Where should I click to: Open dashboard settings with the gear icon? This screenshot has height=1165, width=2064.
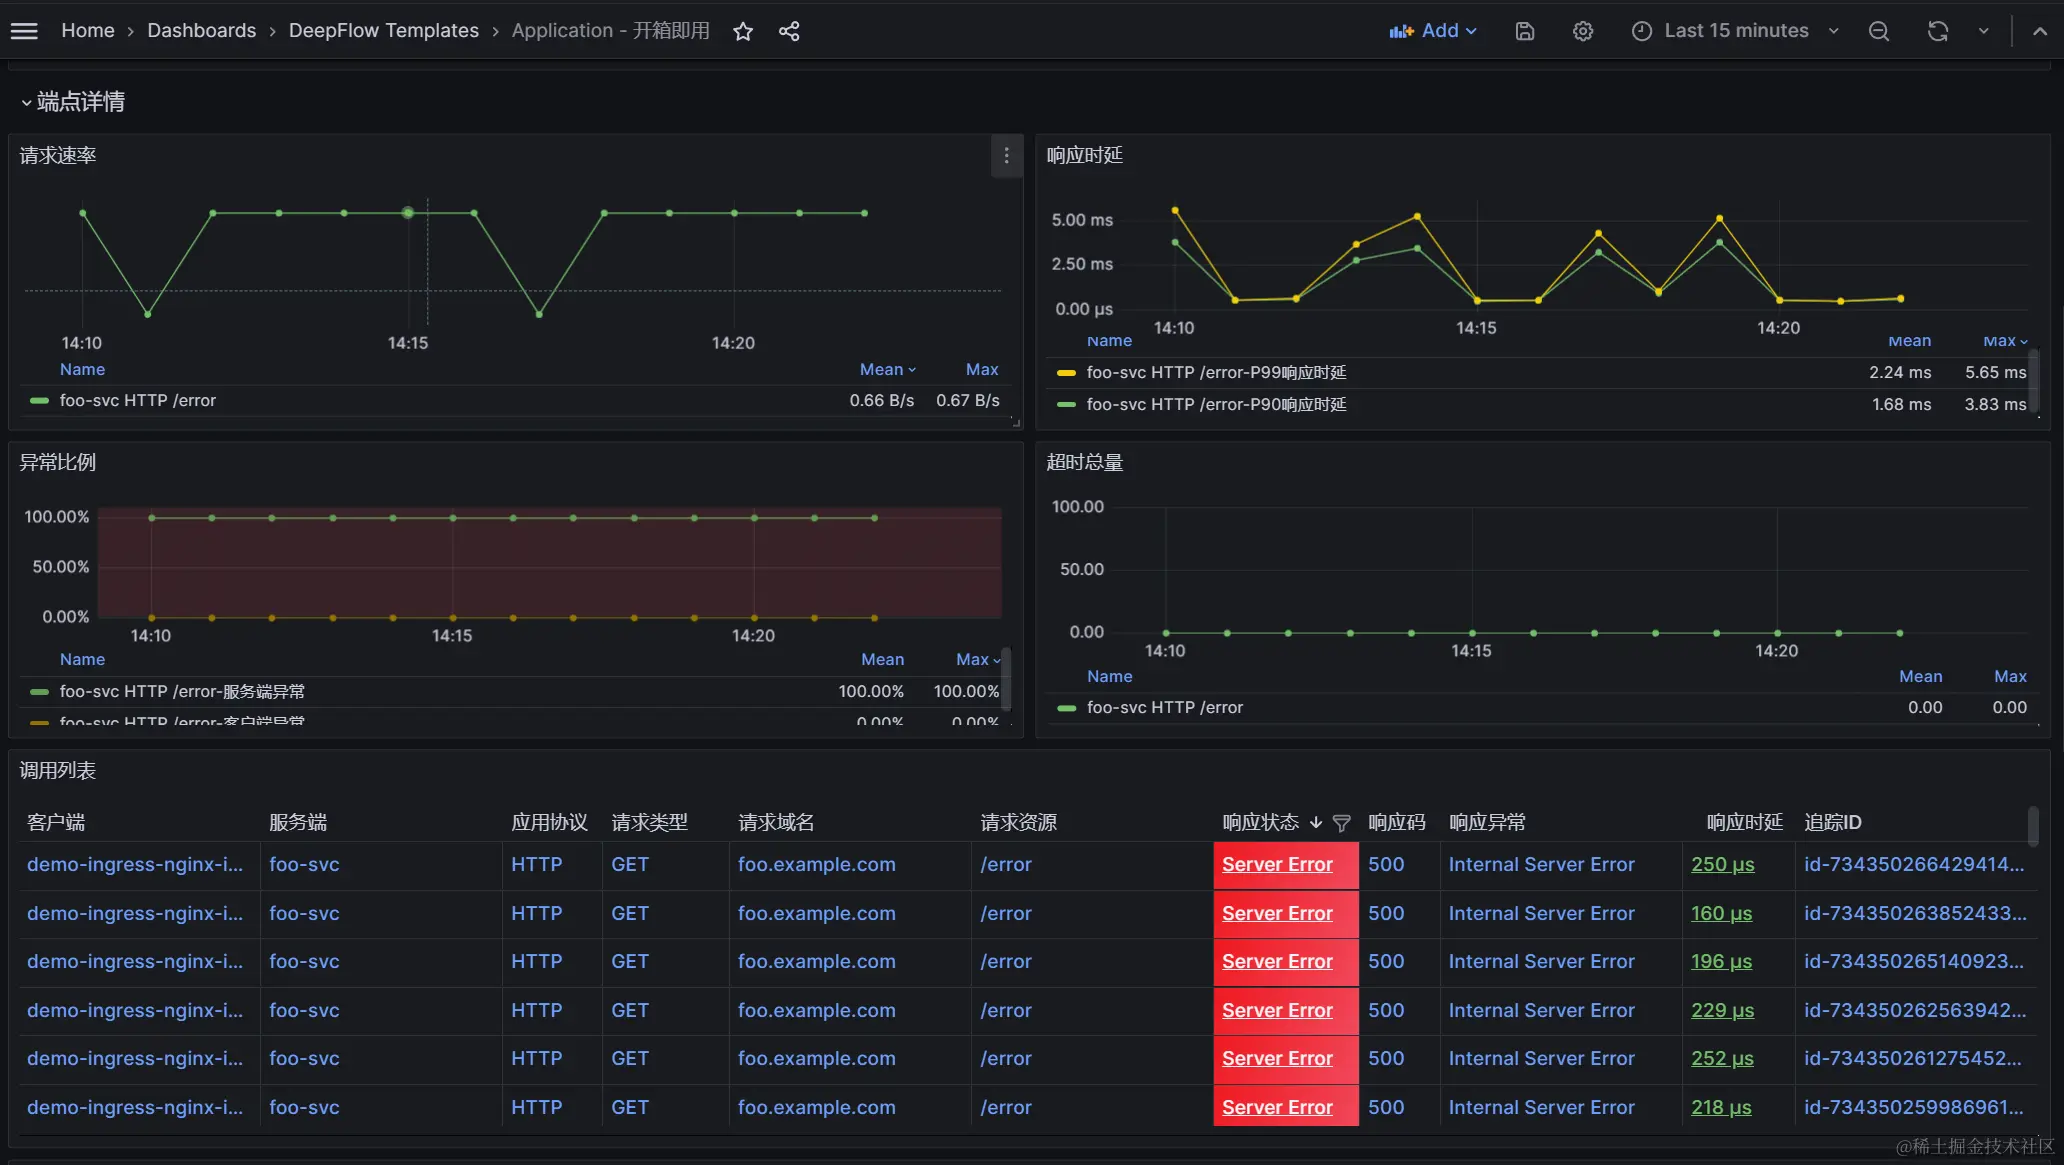pyautogui.click(x=1582, y=31)
